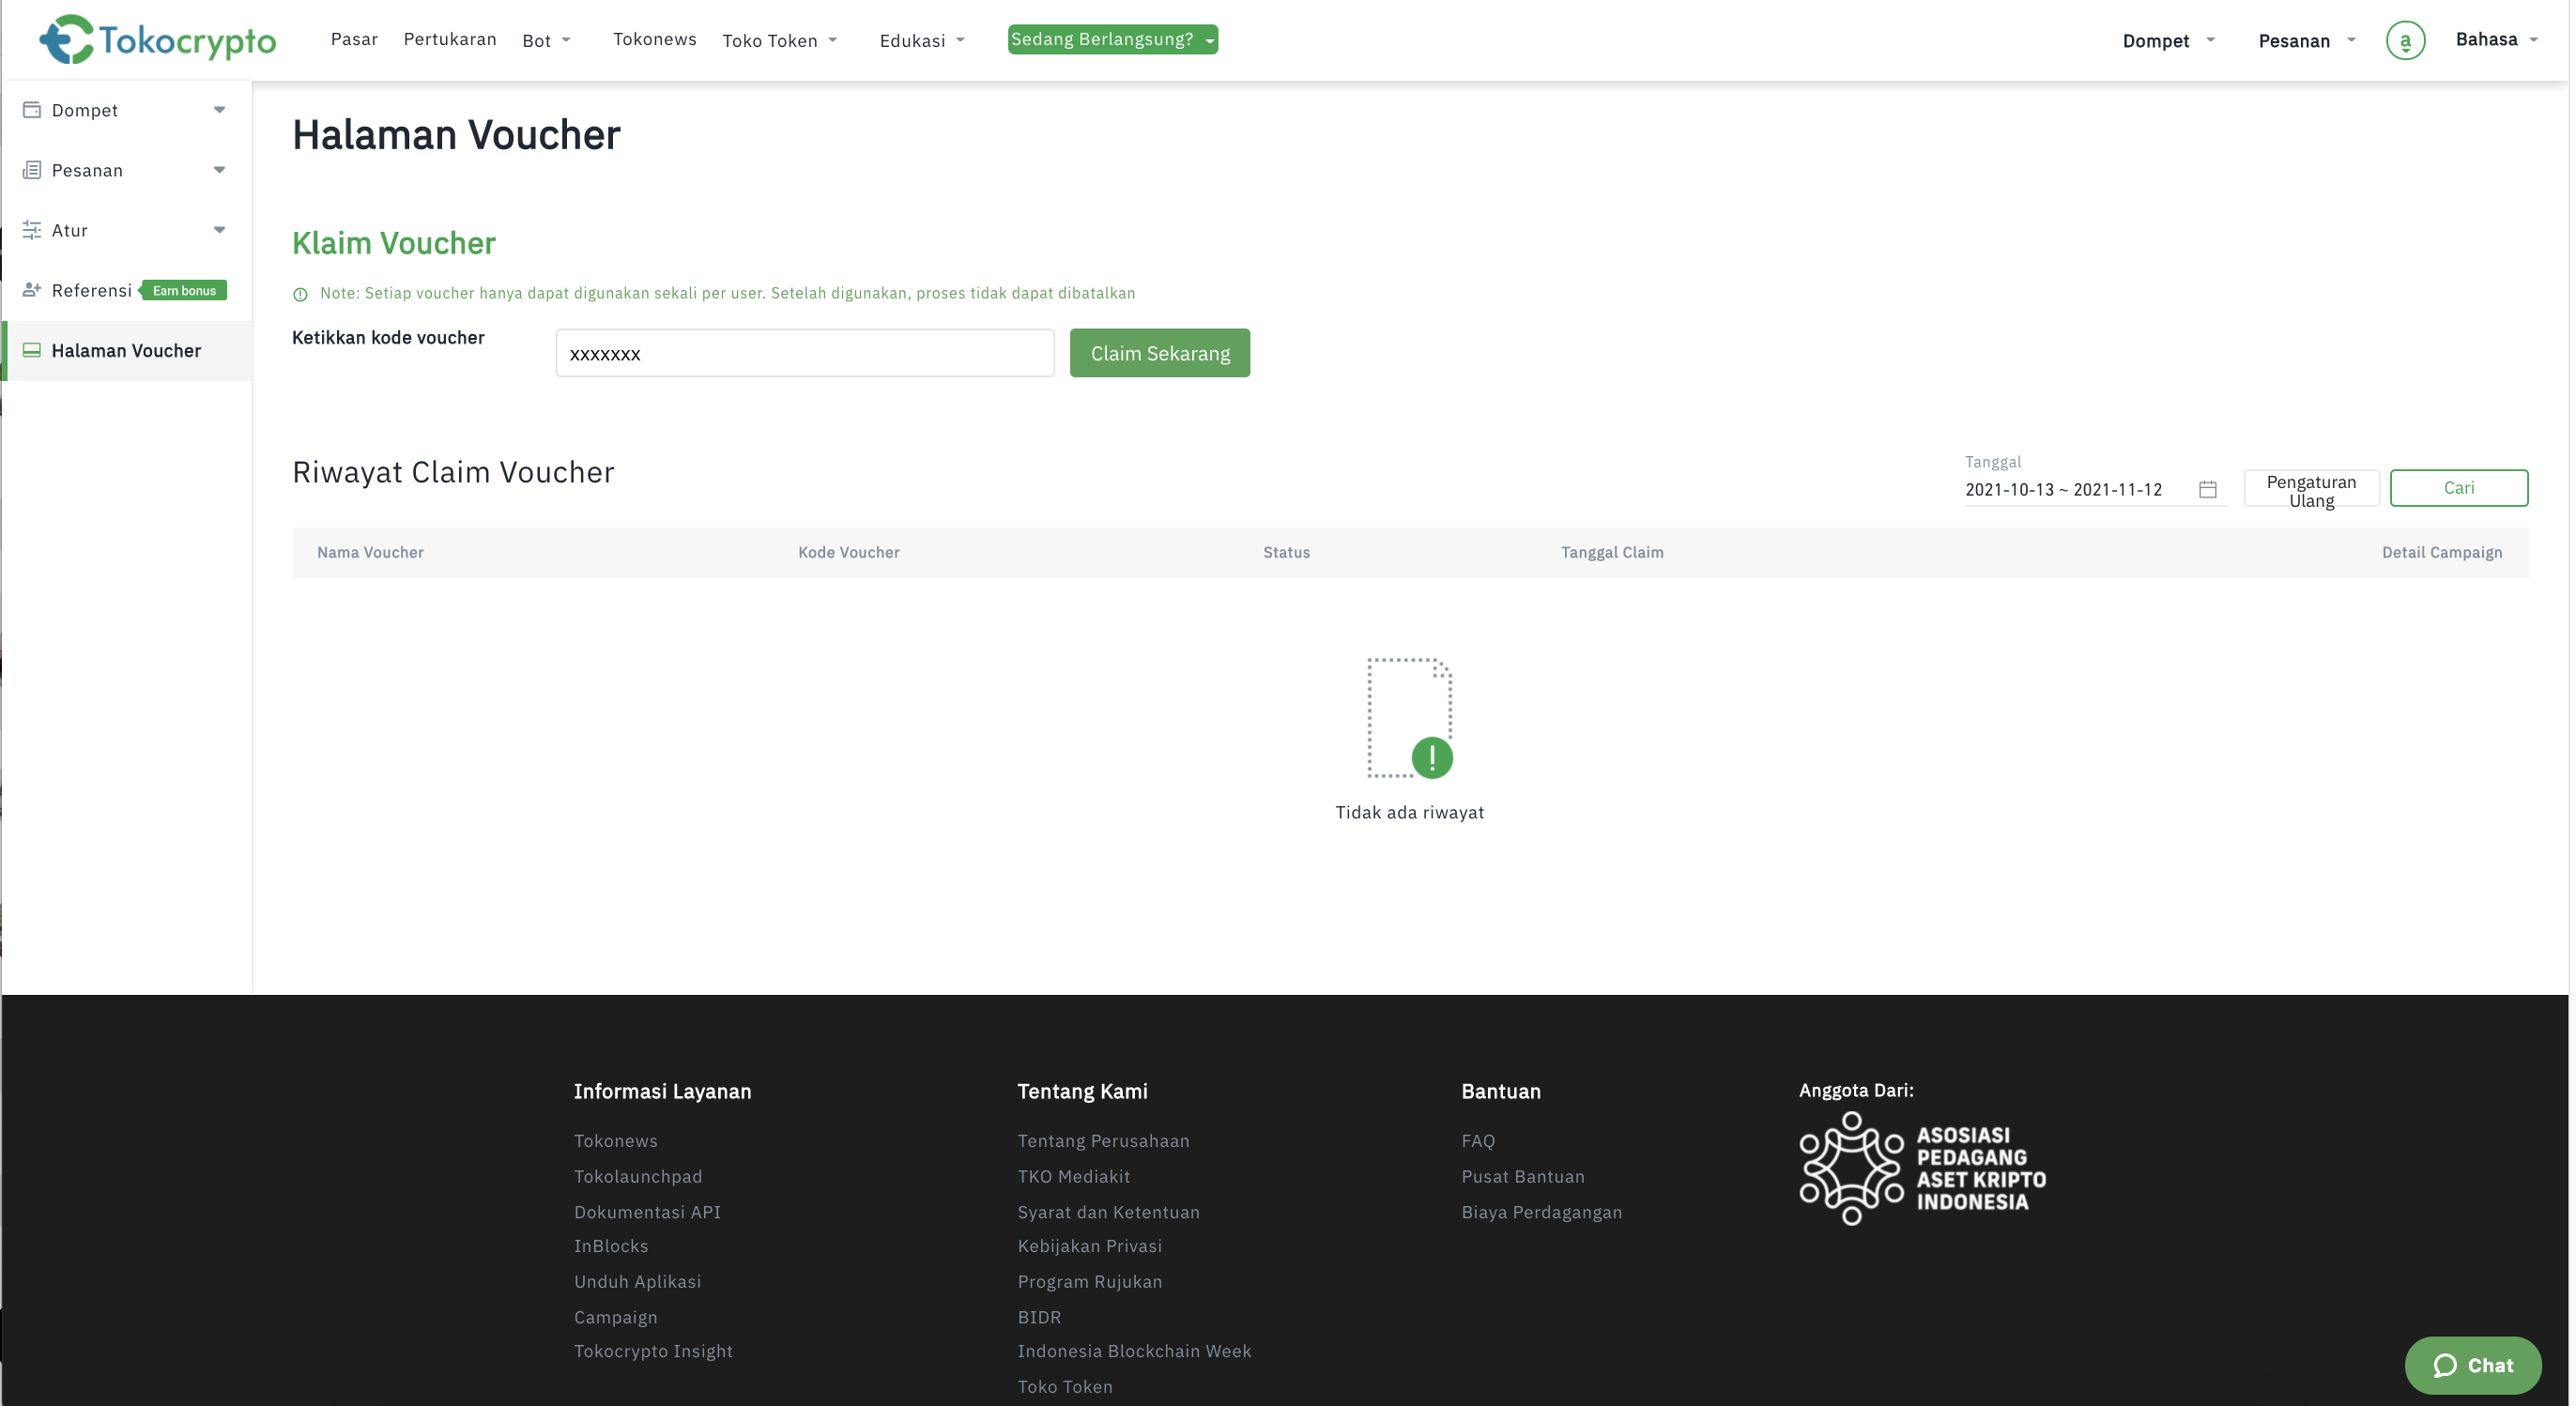Expand the Pesanan sidebar section
This screenshot has height=1406, width=2576.
219,170
